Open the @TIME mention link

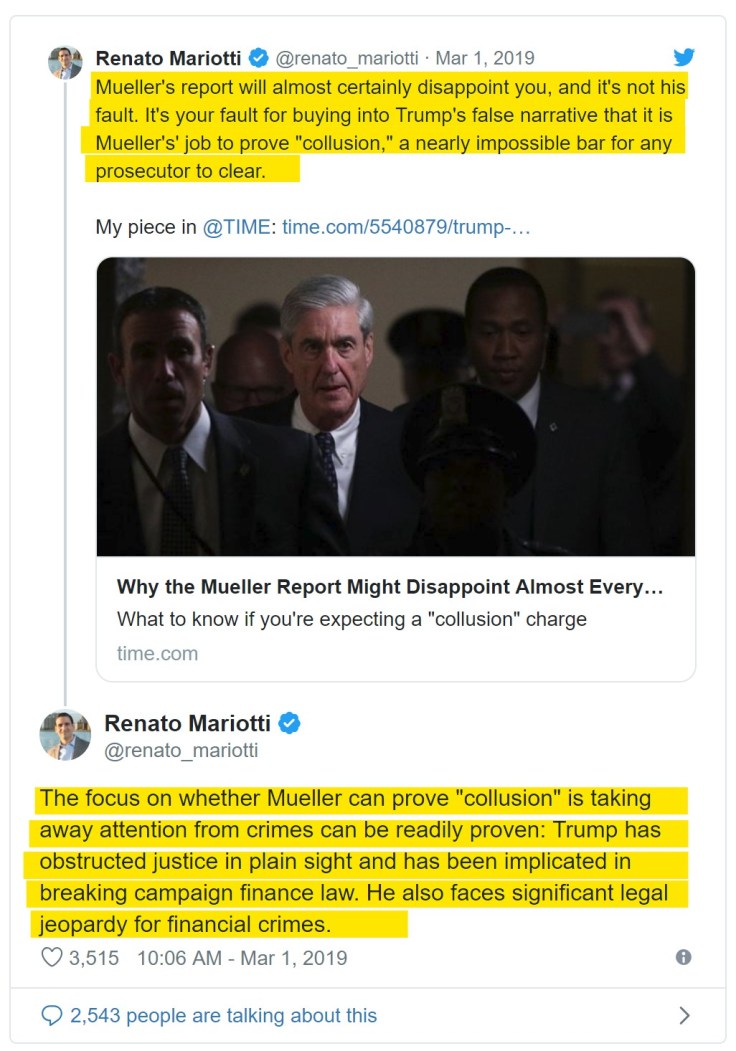236,227
